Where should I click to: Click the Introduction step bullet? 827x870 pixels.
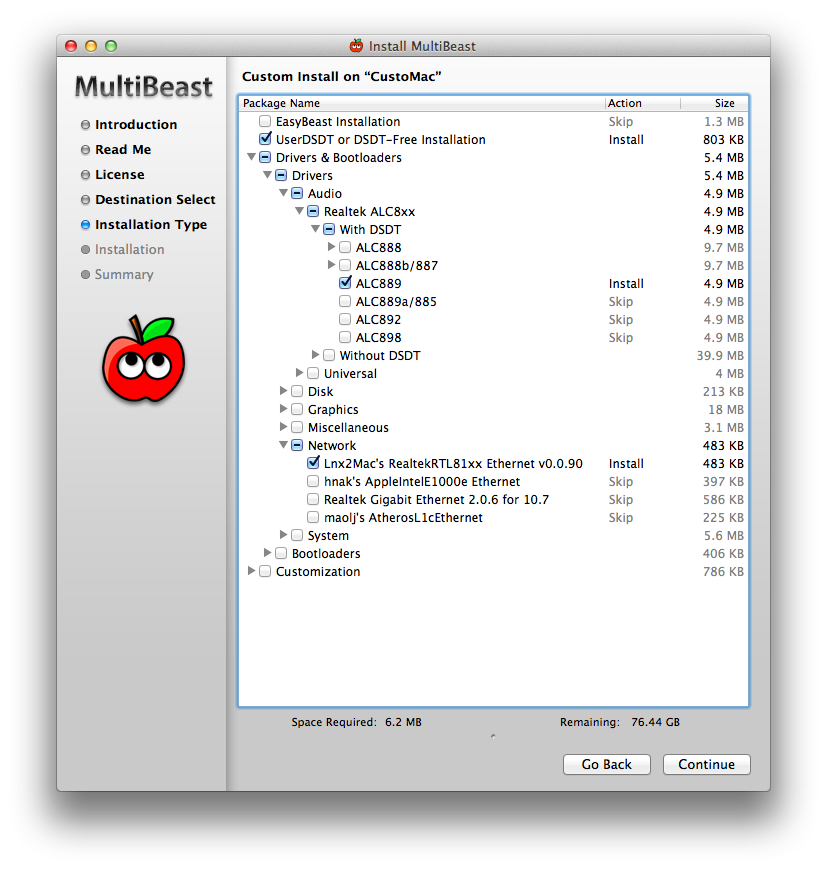[x=85, y=125]
